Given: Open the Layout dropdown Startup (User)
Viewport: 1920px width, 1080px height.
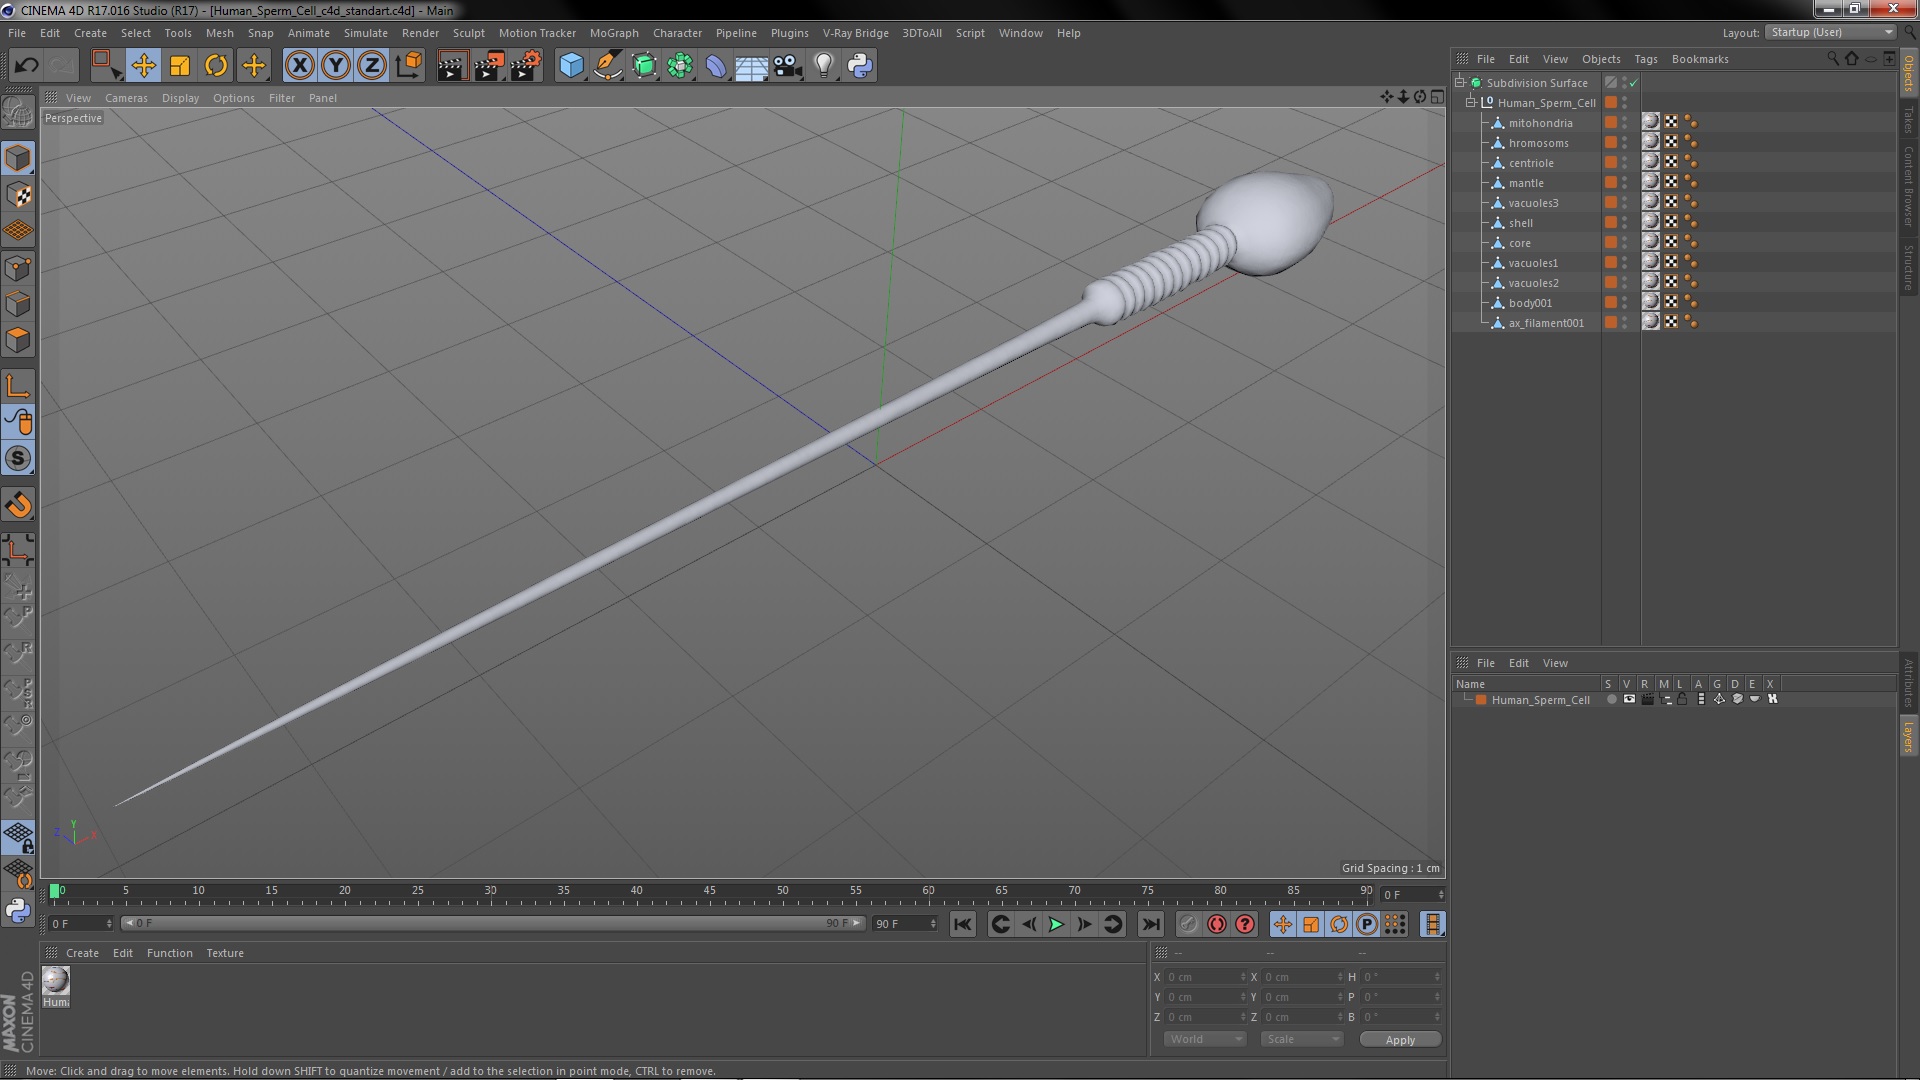Looking at the screenshot, I should tap(1831, 33).
